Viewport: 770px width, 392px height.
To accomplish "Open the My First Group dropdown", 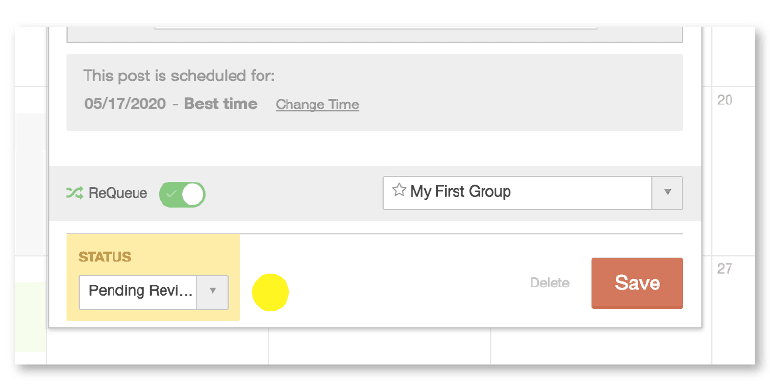I will click(x=533, y=193).
